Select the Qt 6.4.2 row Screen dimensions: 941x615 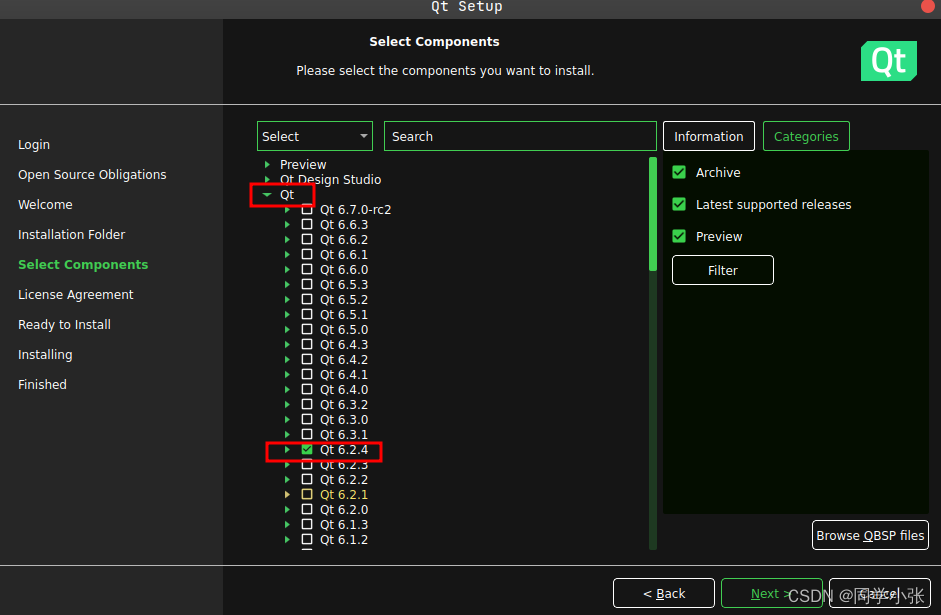click(344, 359)
